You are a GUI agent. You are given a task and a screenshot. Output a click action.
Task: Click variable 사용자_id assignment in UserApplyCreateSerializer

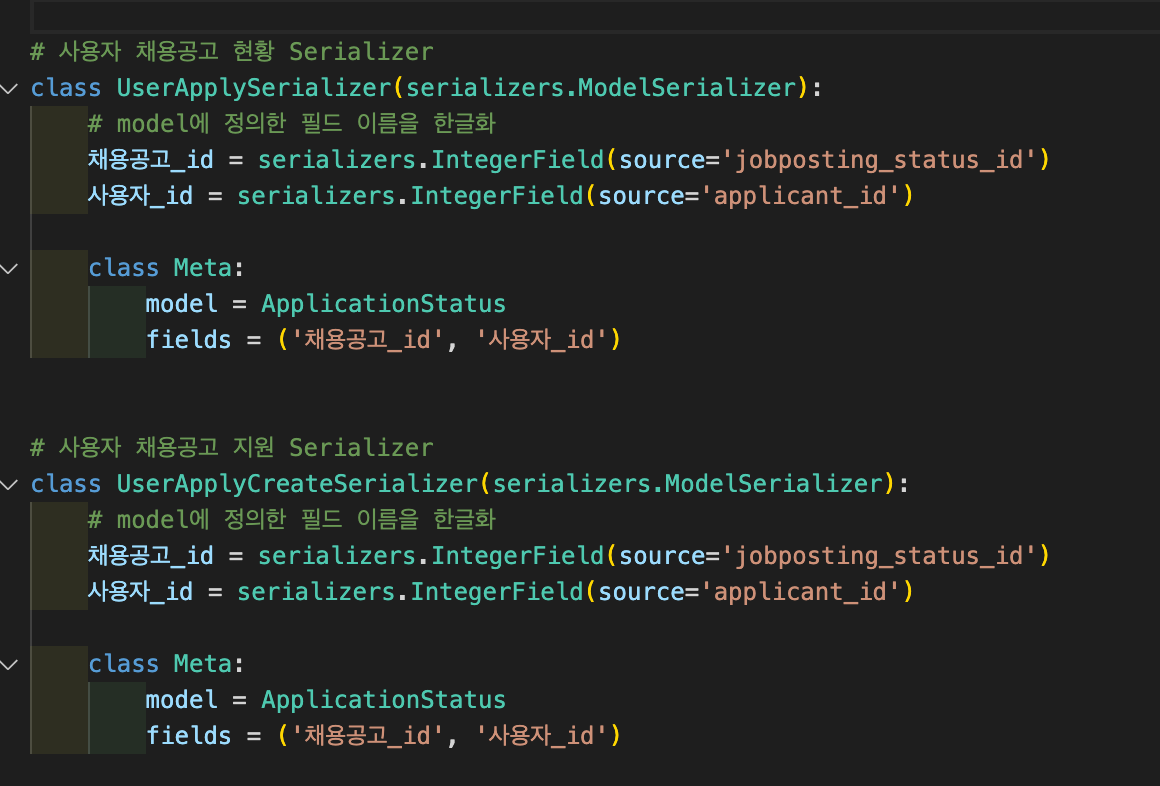click(x=141, y=592)
